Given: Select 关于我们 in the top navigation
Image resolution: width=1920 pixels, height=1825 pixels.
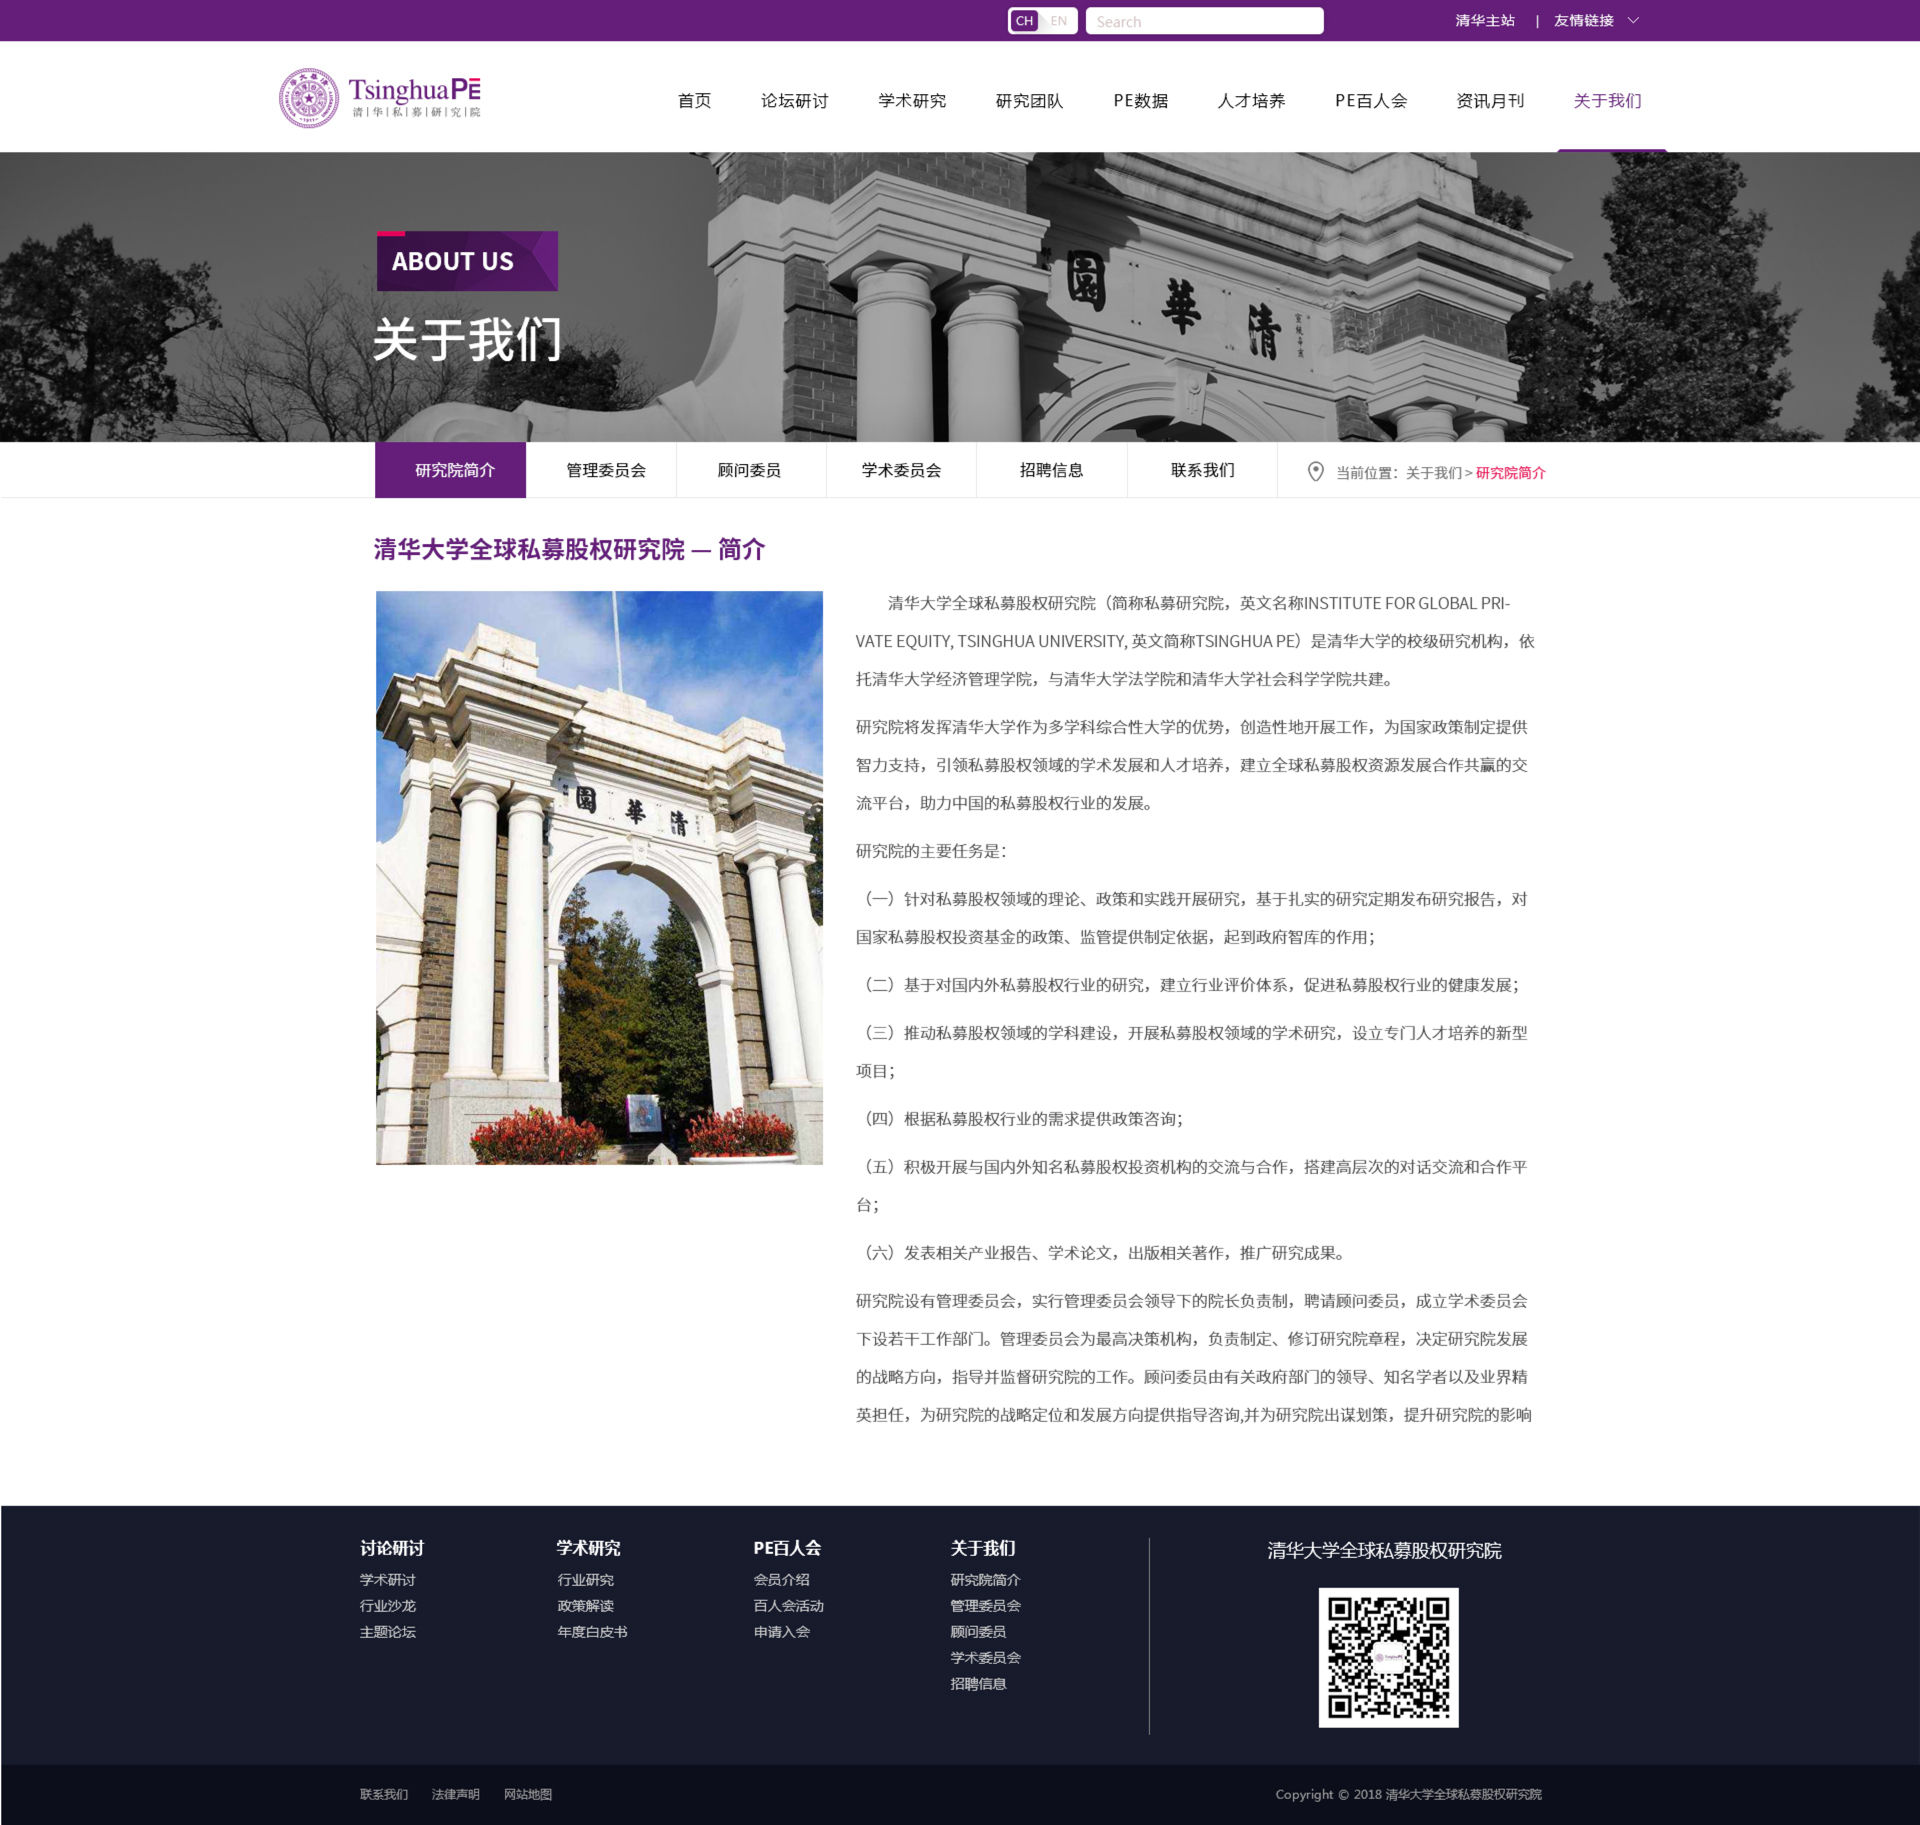Looking at the screenshot, I should [1607, 101].
